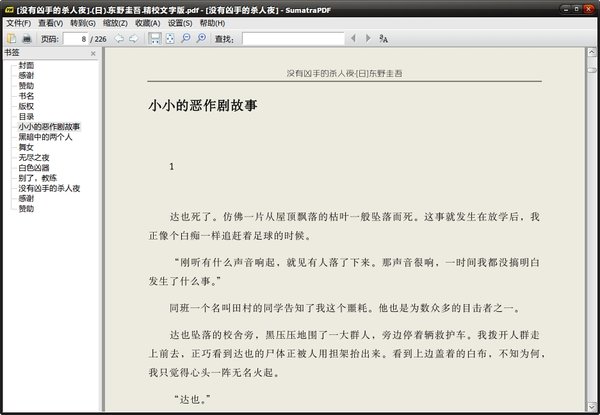Jump to the first 感谢 bookmark
Viewport: 600px width, 415px height.
26,76
